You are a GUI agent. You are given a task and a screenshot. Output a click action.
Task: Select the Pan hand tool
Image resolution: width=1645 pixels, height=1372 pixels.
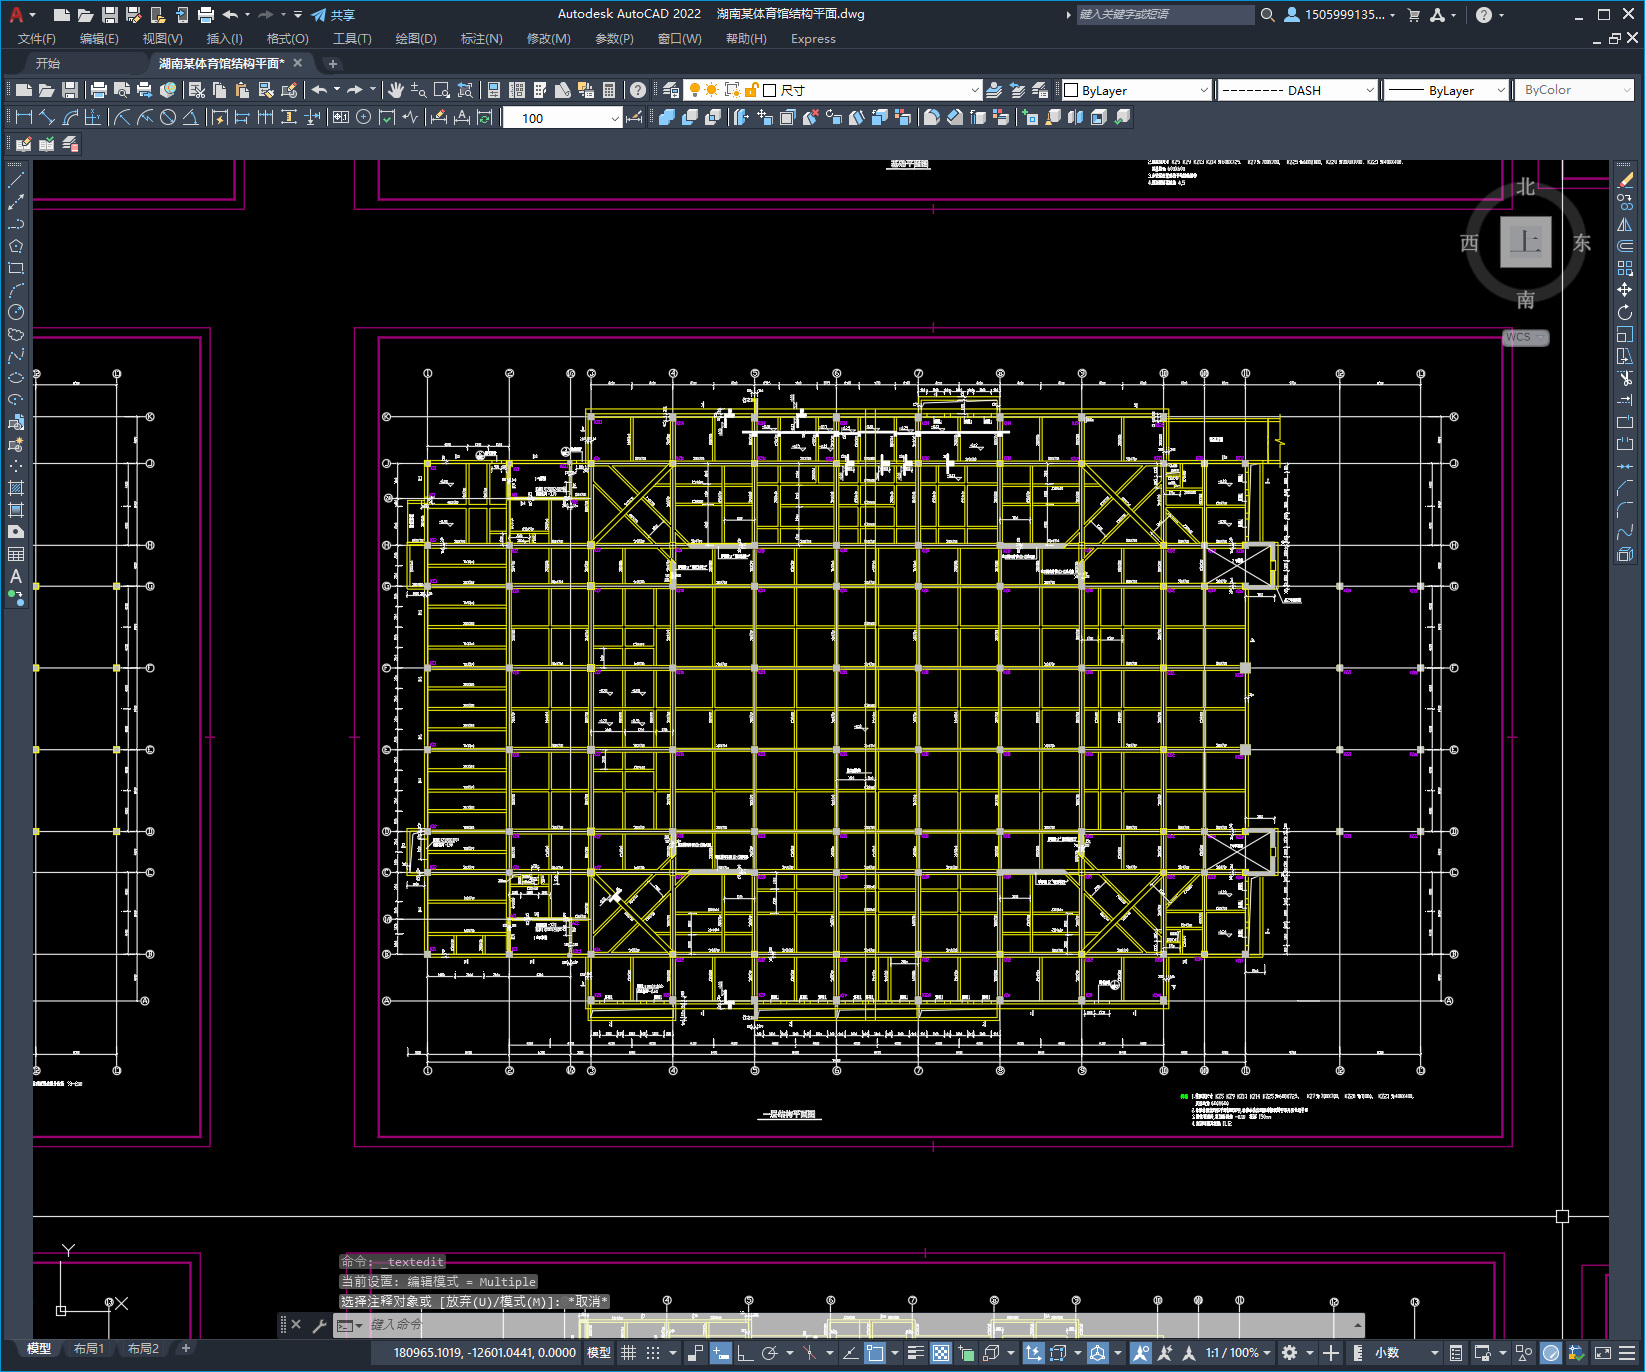[396, 90]
